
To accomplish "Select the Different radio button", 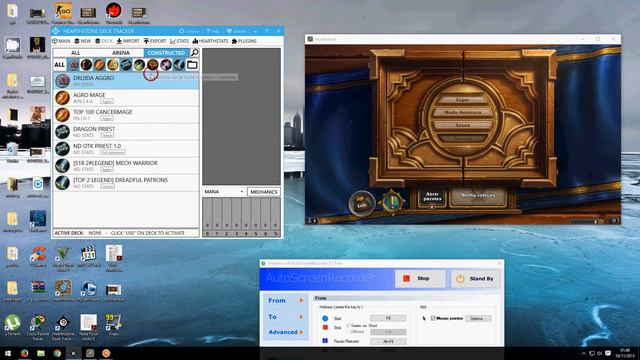I will click(x=348, y=332).
